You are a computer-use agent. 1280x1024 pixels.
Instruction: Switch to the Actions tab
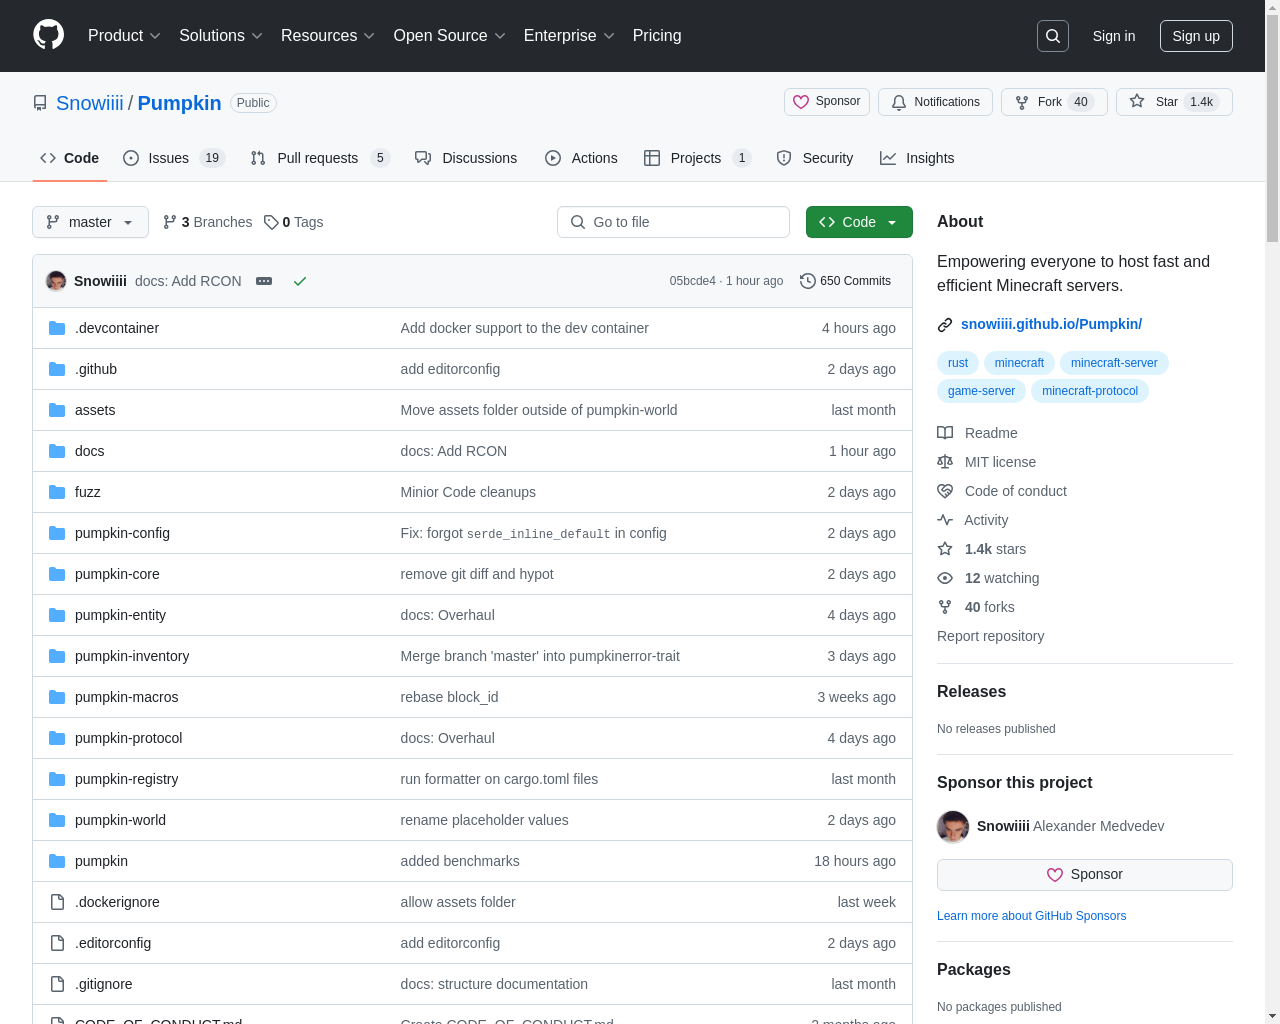[581, 158]
